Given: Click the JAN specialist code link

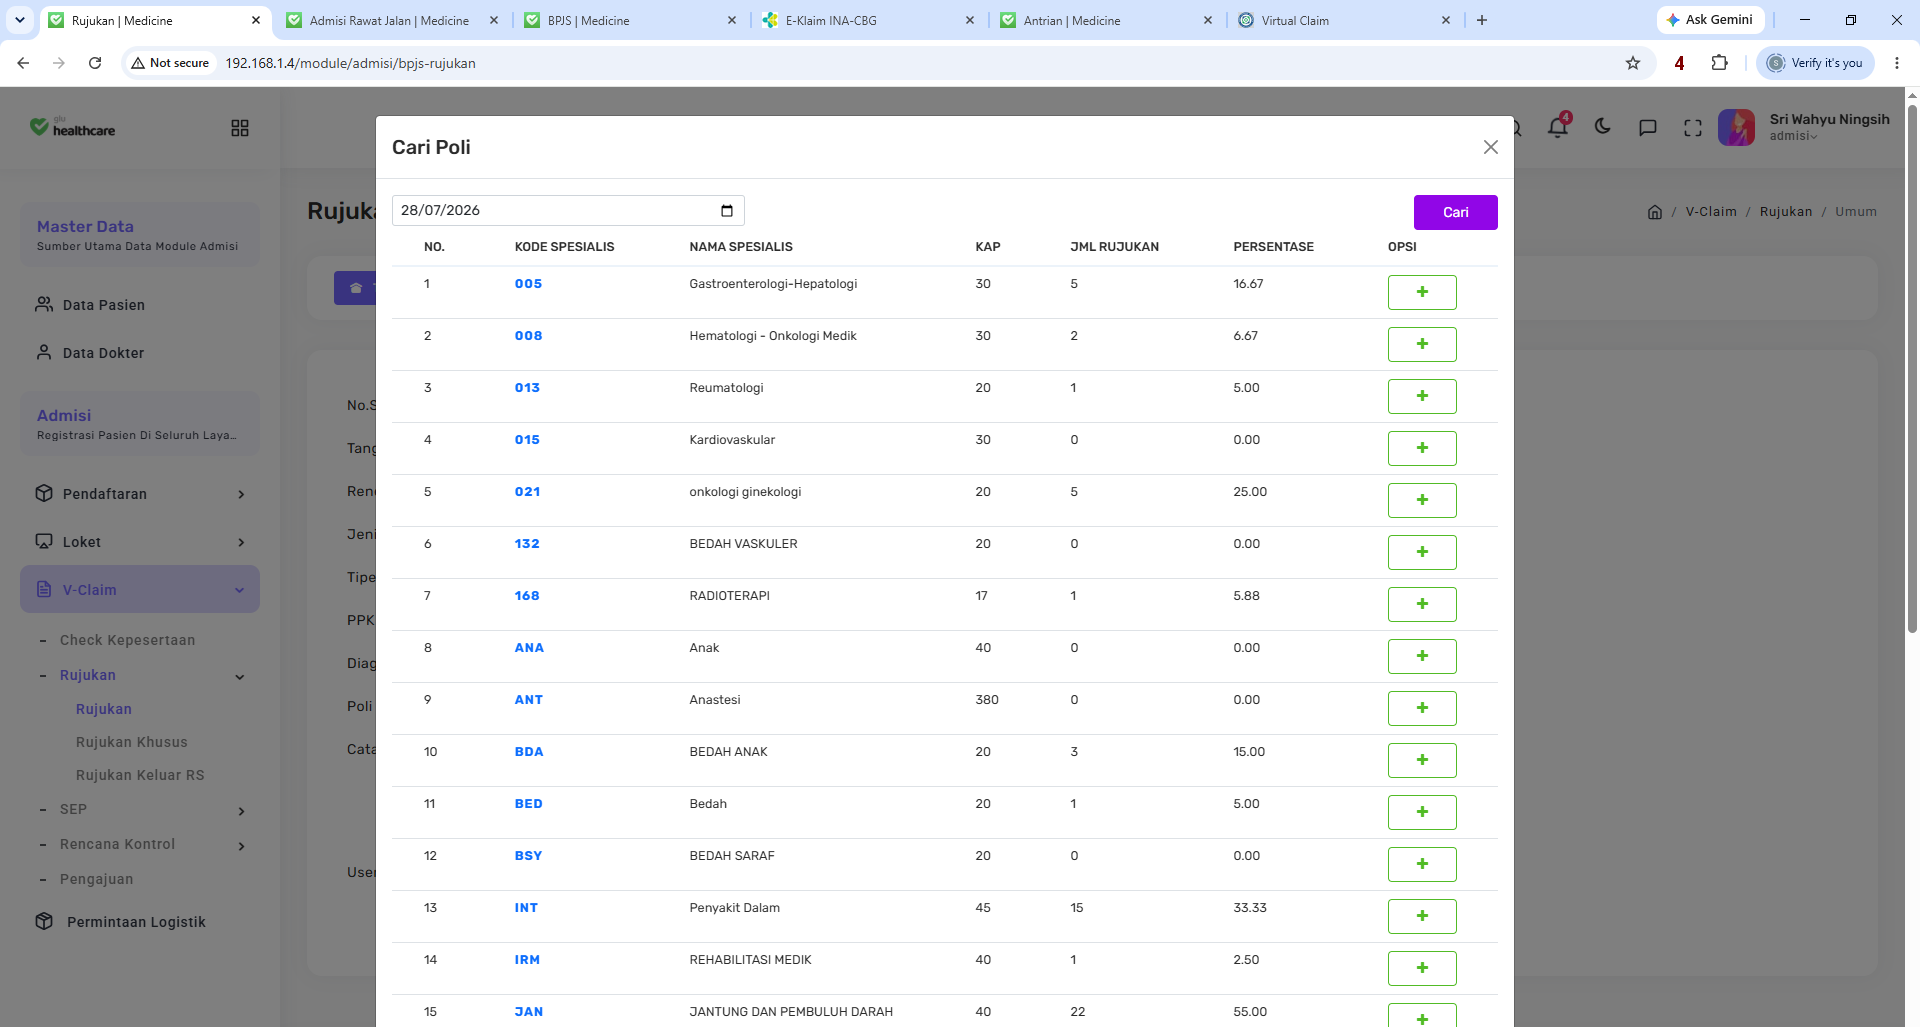Looking at the screenshot, I should tap(529, 1012).
